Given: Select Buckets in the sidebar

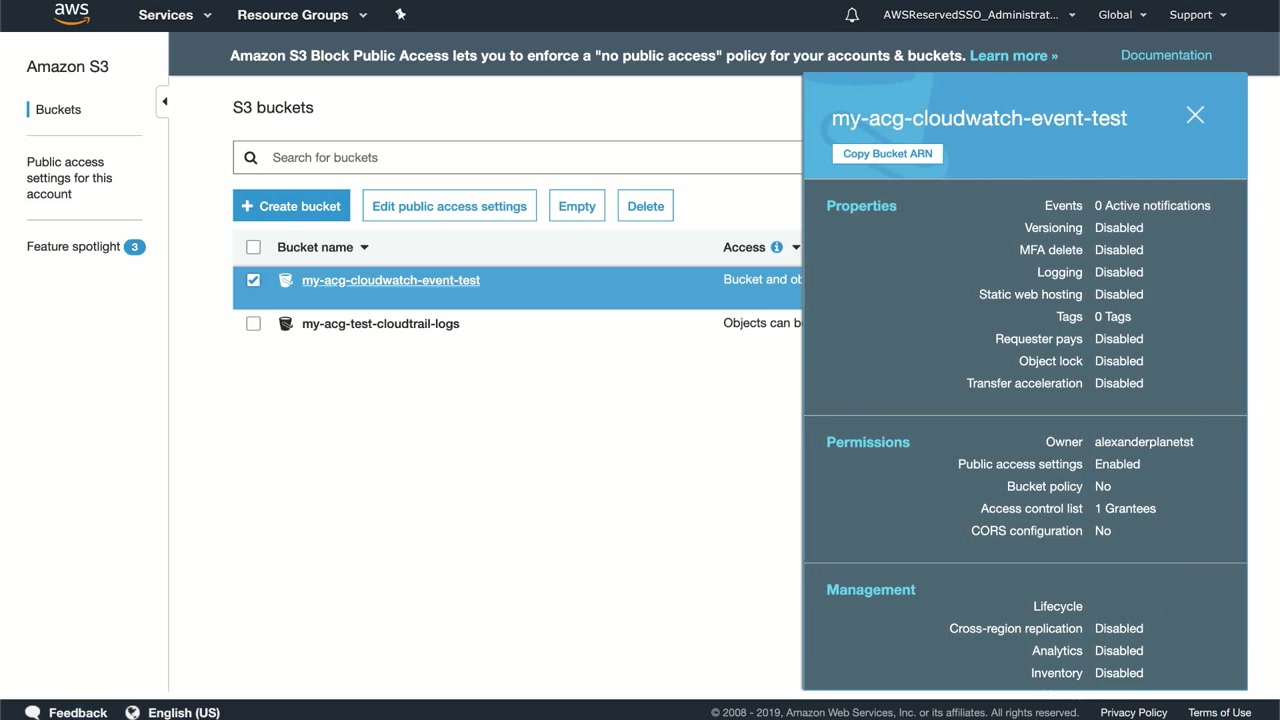Looking at the screenshot, I should 58,110.
